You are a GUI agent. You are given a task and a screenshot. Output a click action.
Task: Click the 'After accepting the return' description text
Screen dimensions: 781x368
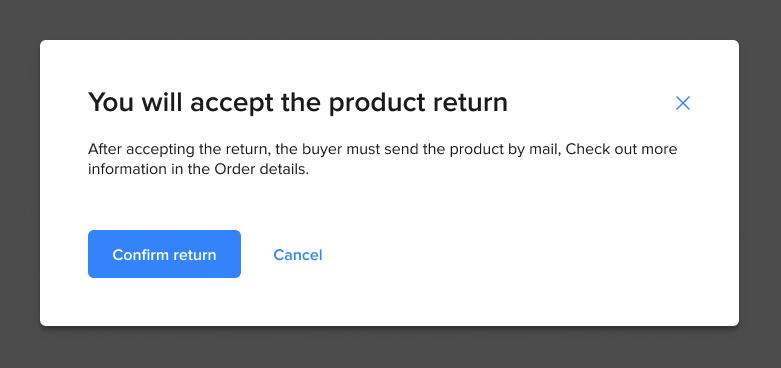click(x=383, y=159)
